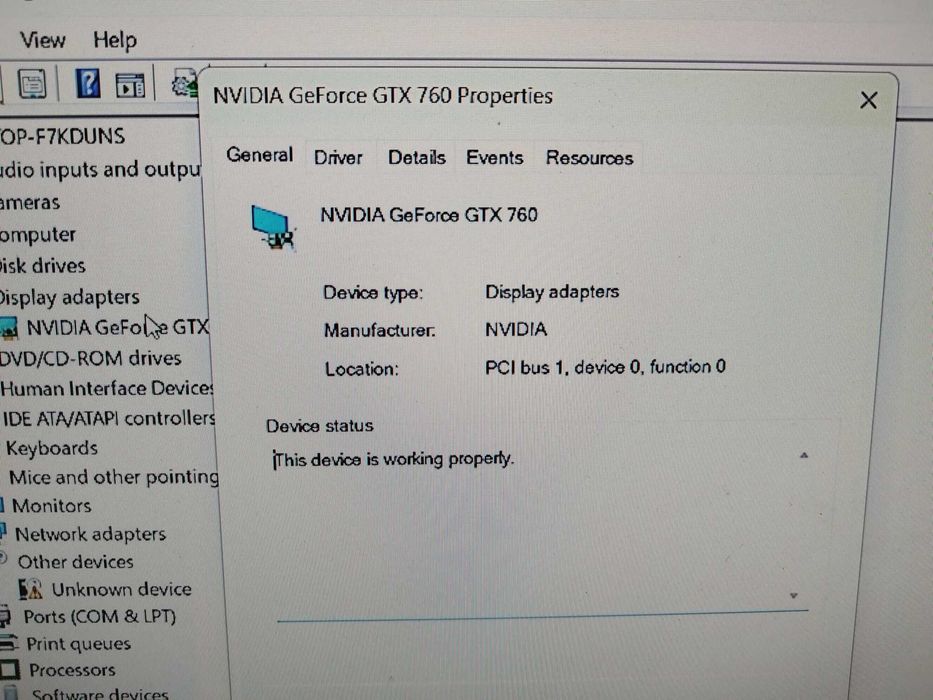Select the Network adapters category
Viewport: 933px width, 700px height.
coord(90,535)
